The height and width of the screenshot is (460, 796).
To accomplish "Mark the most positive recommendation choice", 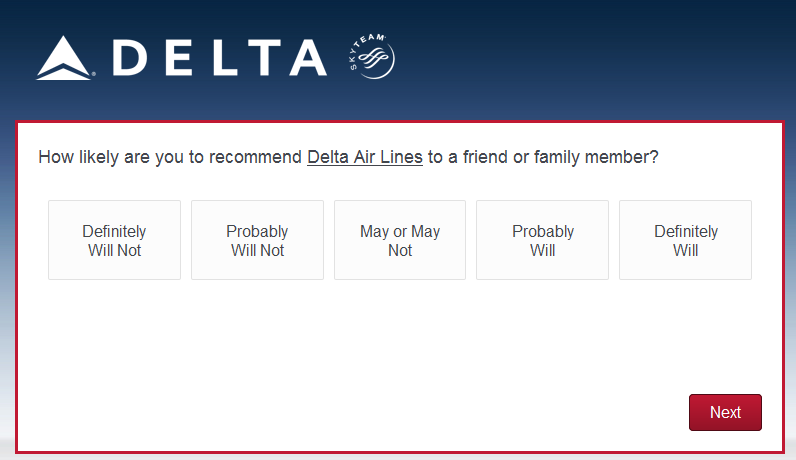I will [x=685, y=240].
